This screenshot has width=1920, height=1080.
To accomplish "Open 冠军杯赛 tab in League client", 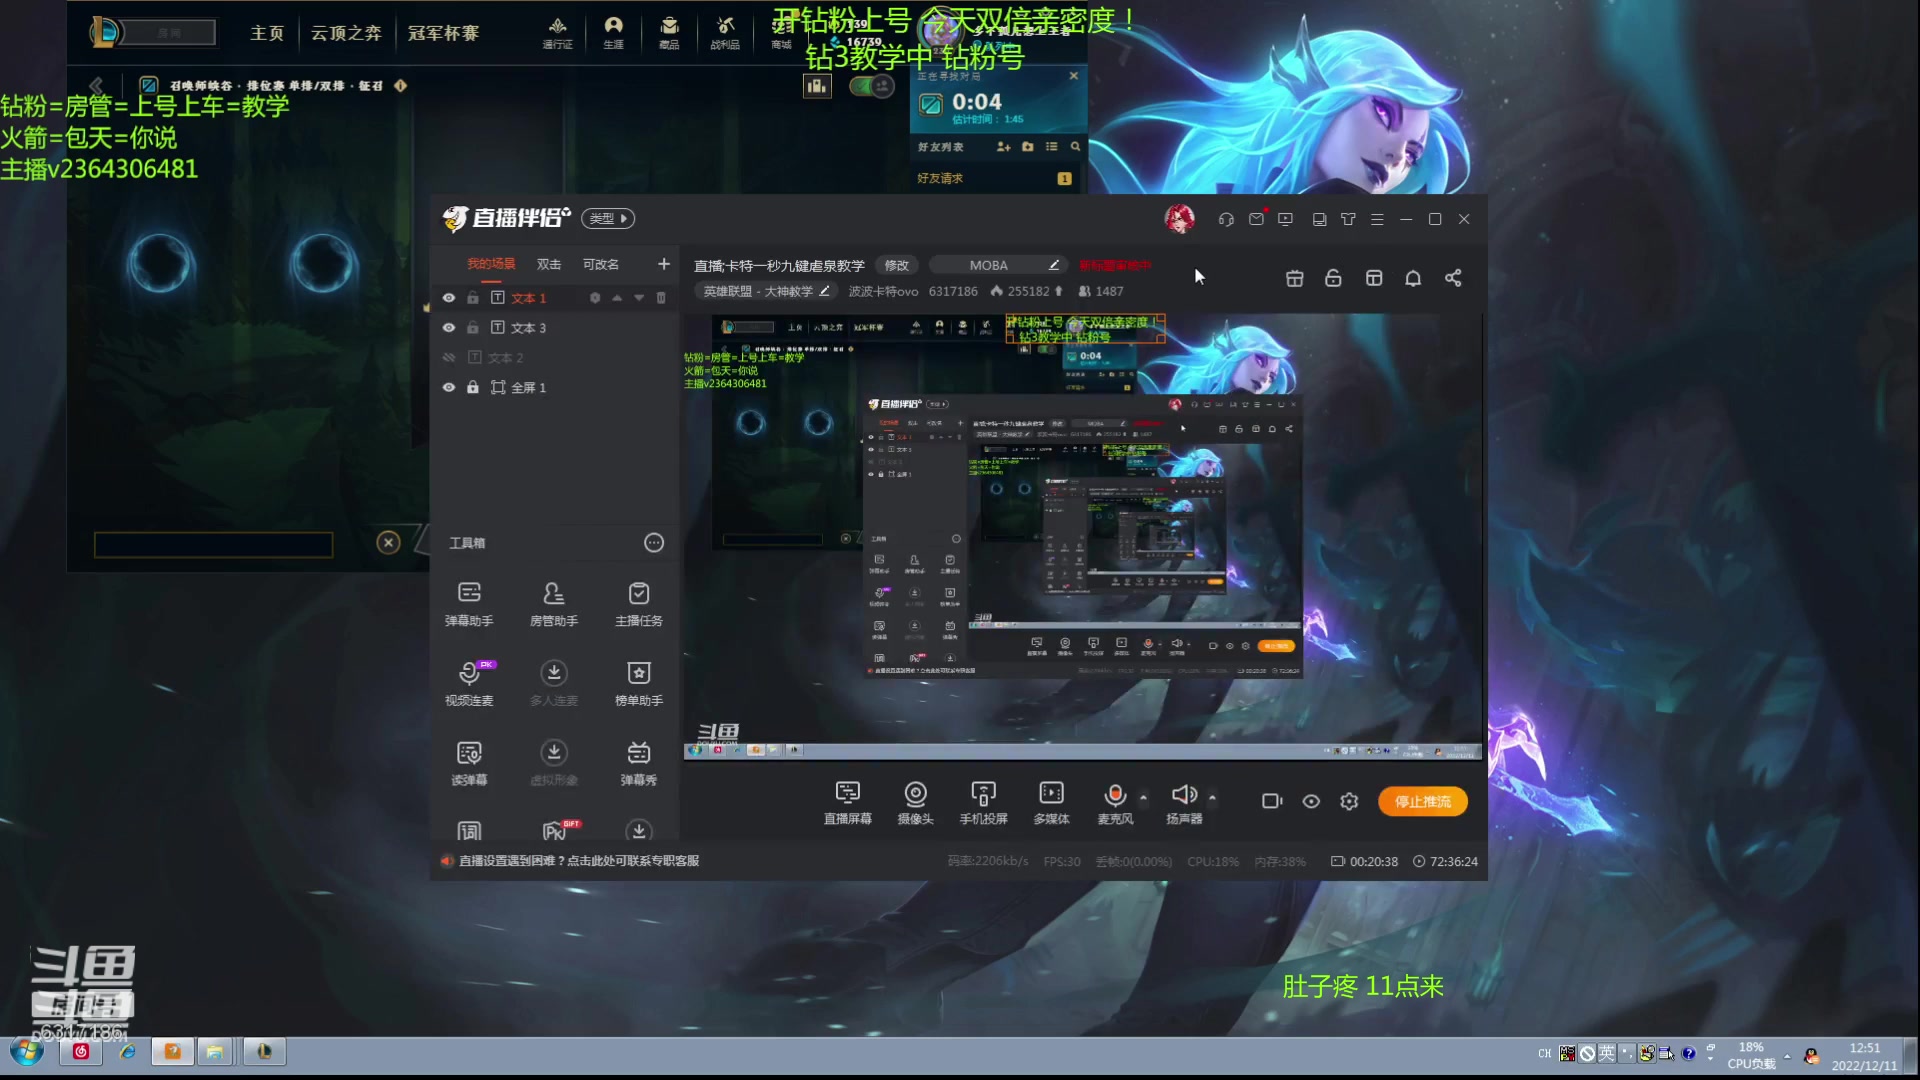I will (443, 33).
